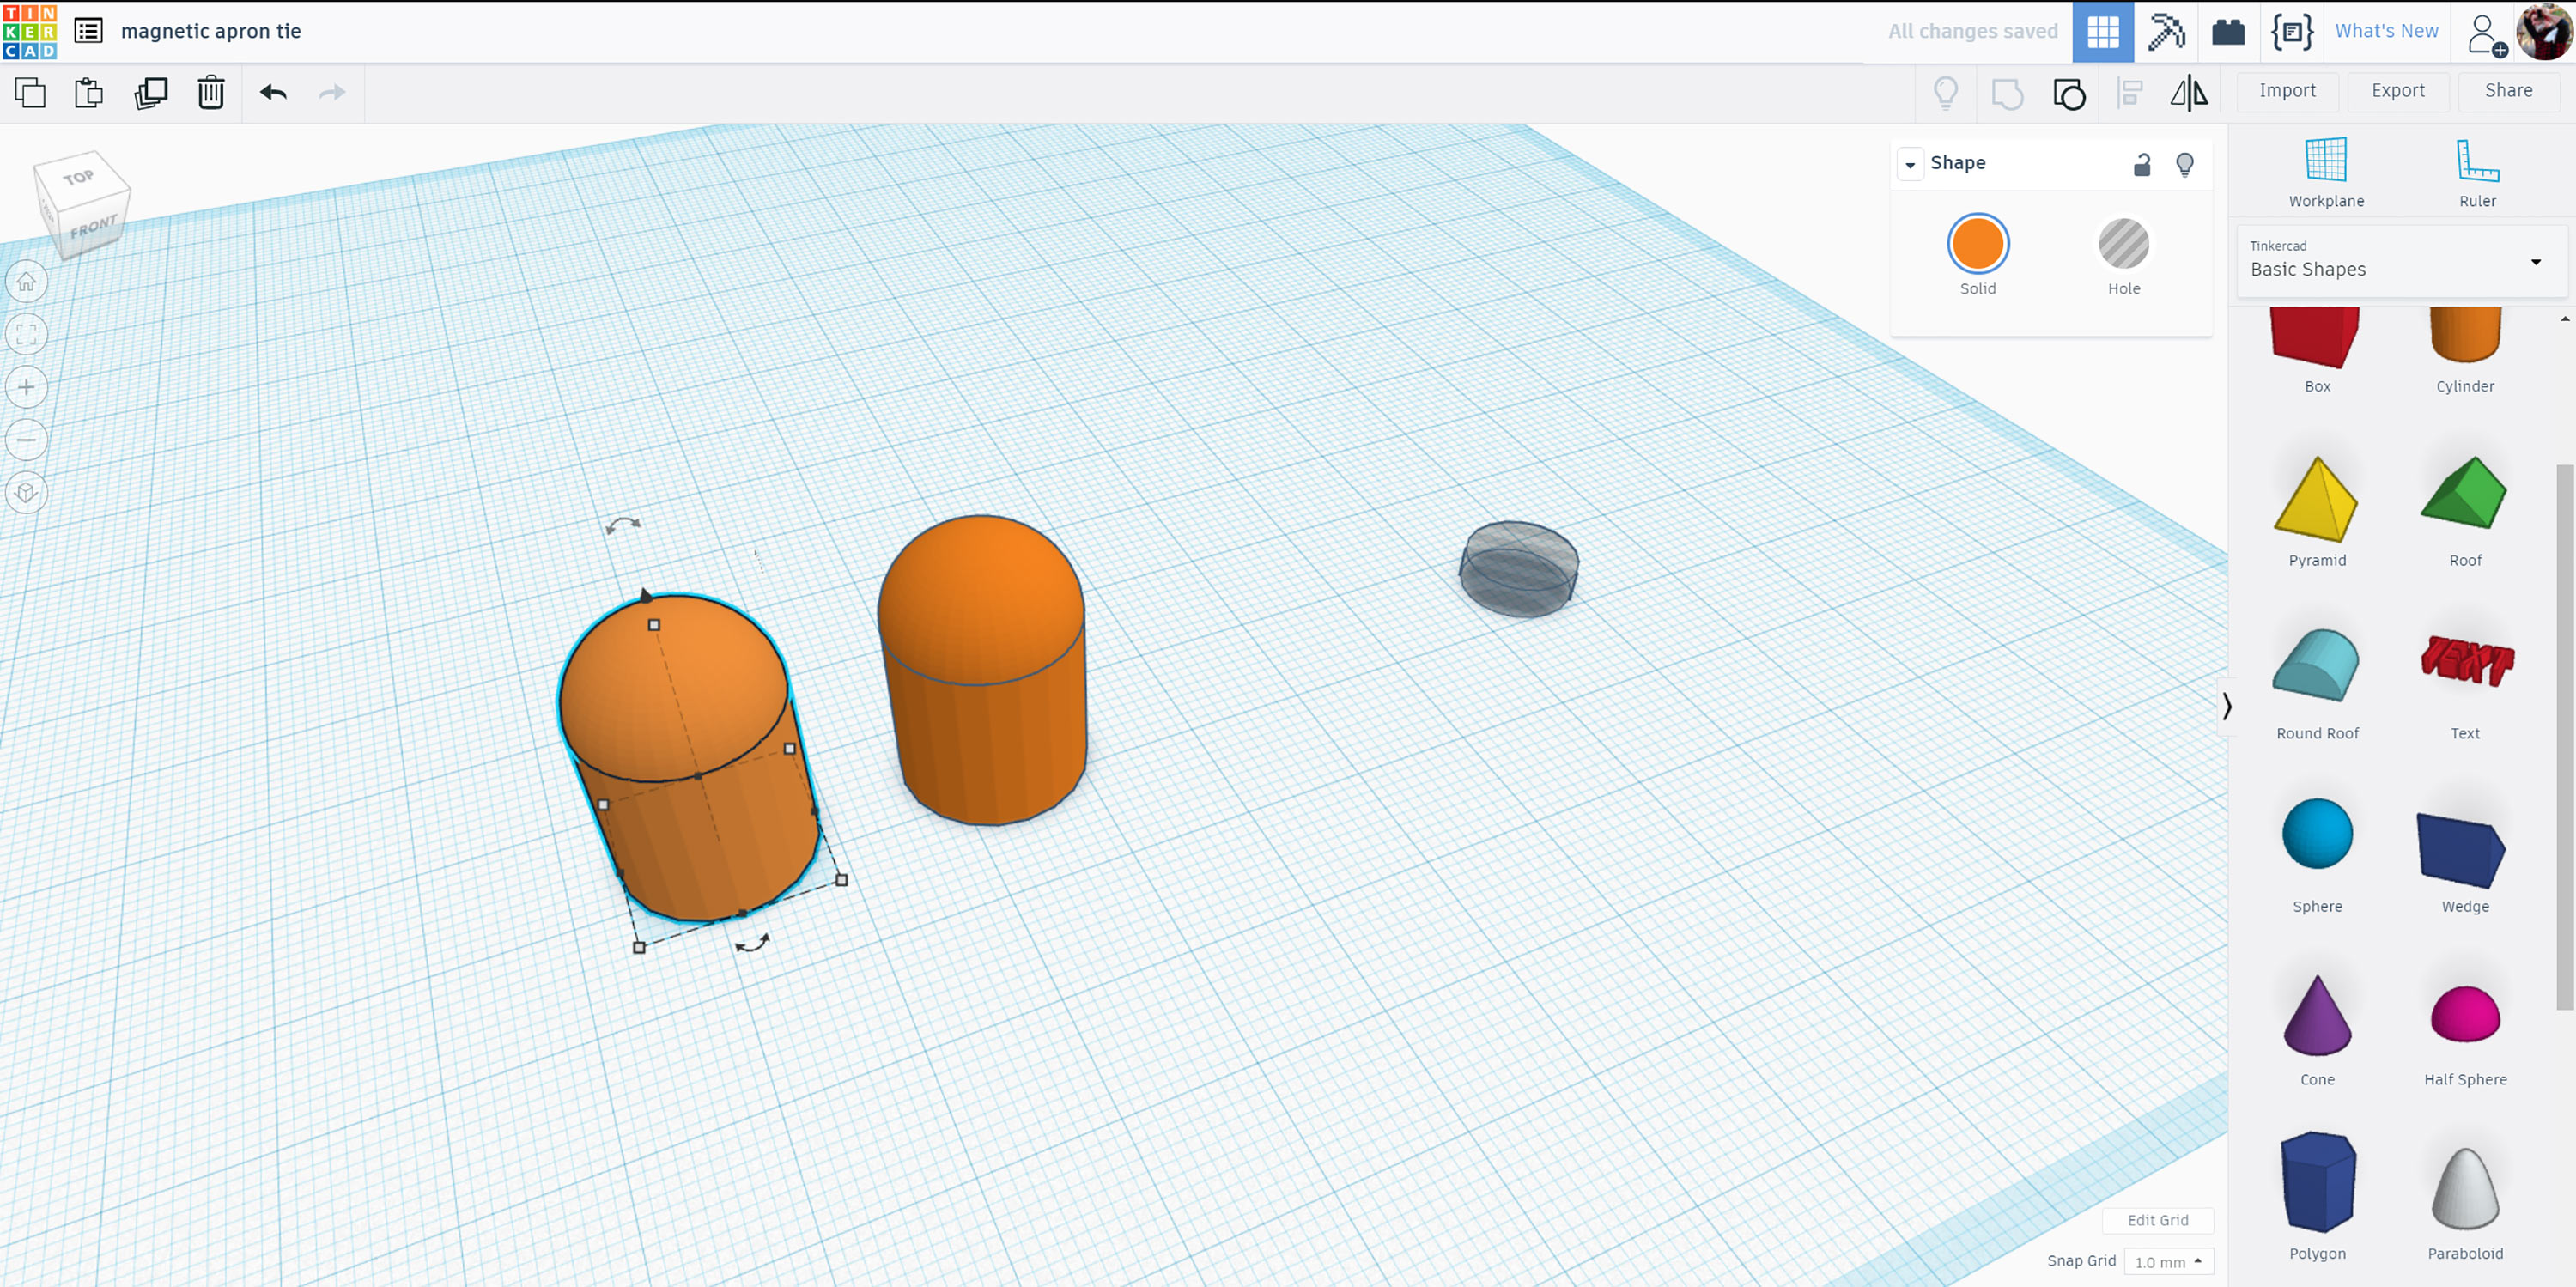The image size is (2576, 1287).
Task: Open the Bricks mode icon
Action: 2228,32
